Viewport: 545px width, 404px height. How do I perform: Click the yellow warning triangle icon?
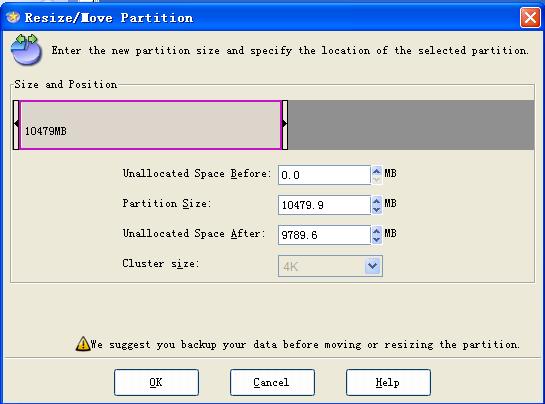(x=83, y=344)
